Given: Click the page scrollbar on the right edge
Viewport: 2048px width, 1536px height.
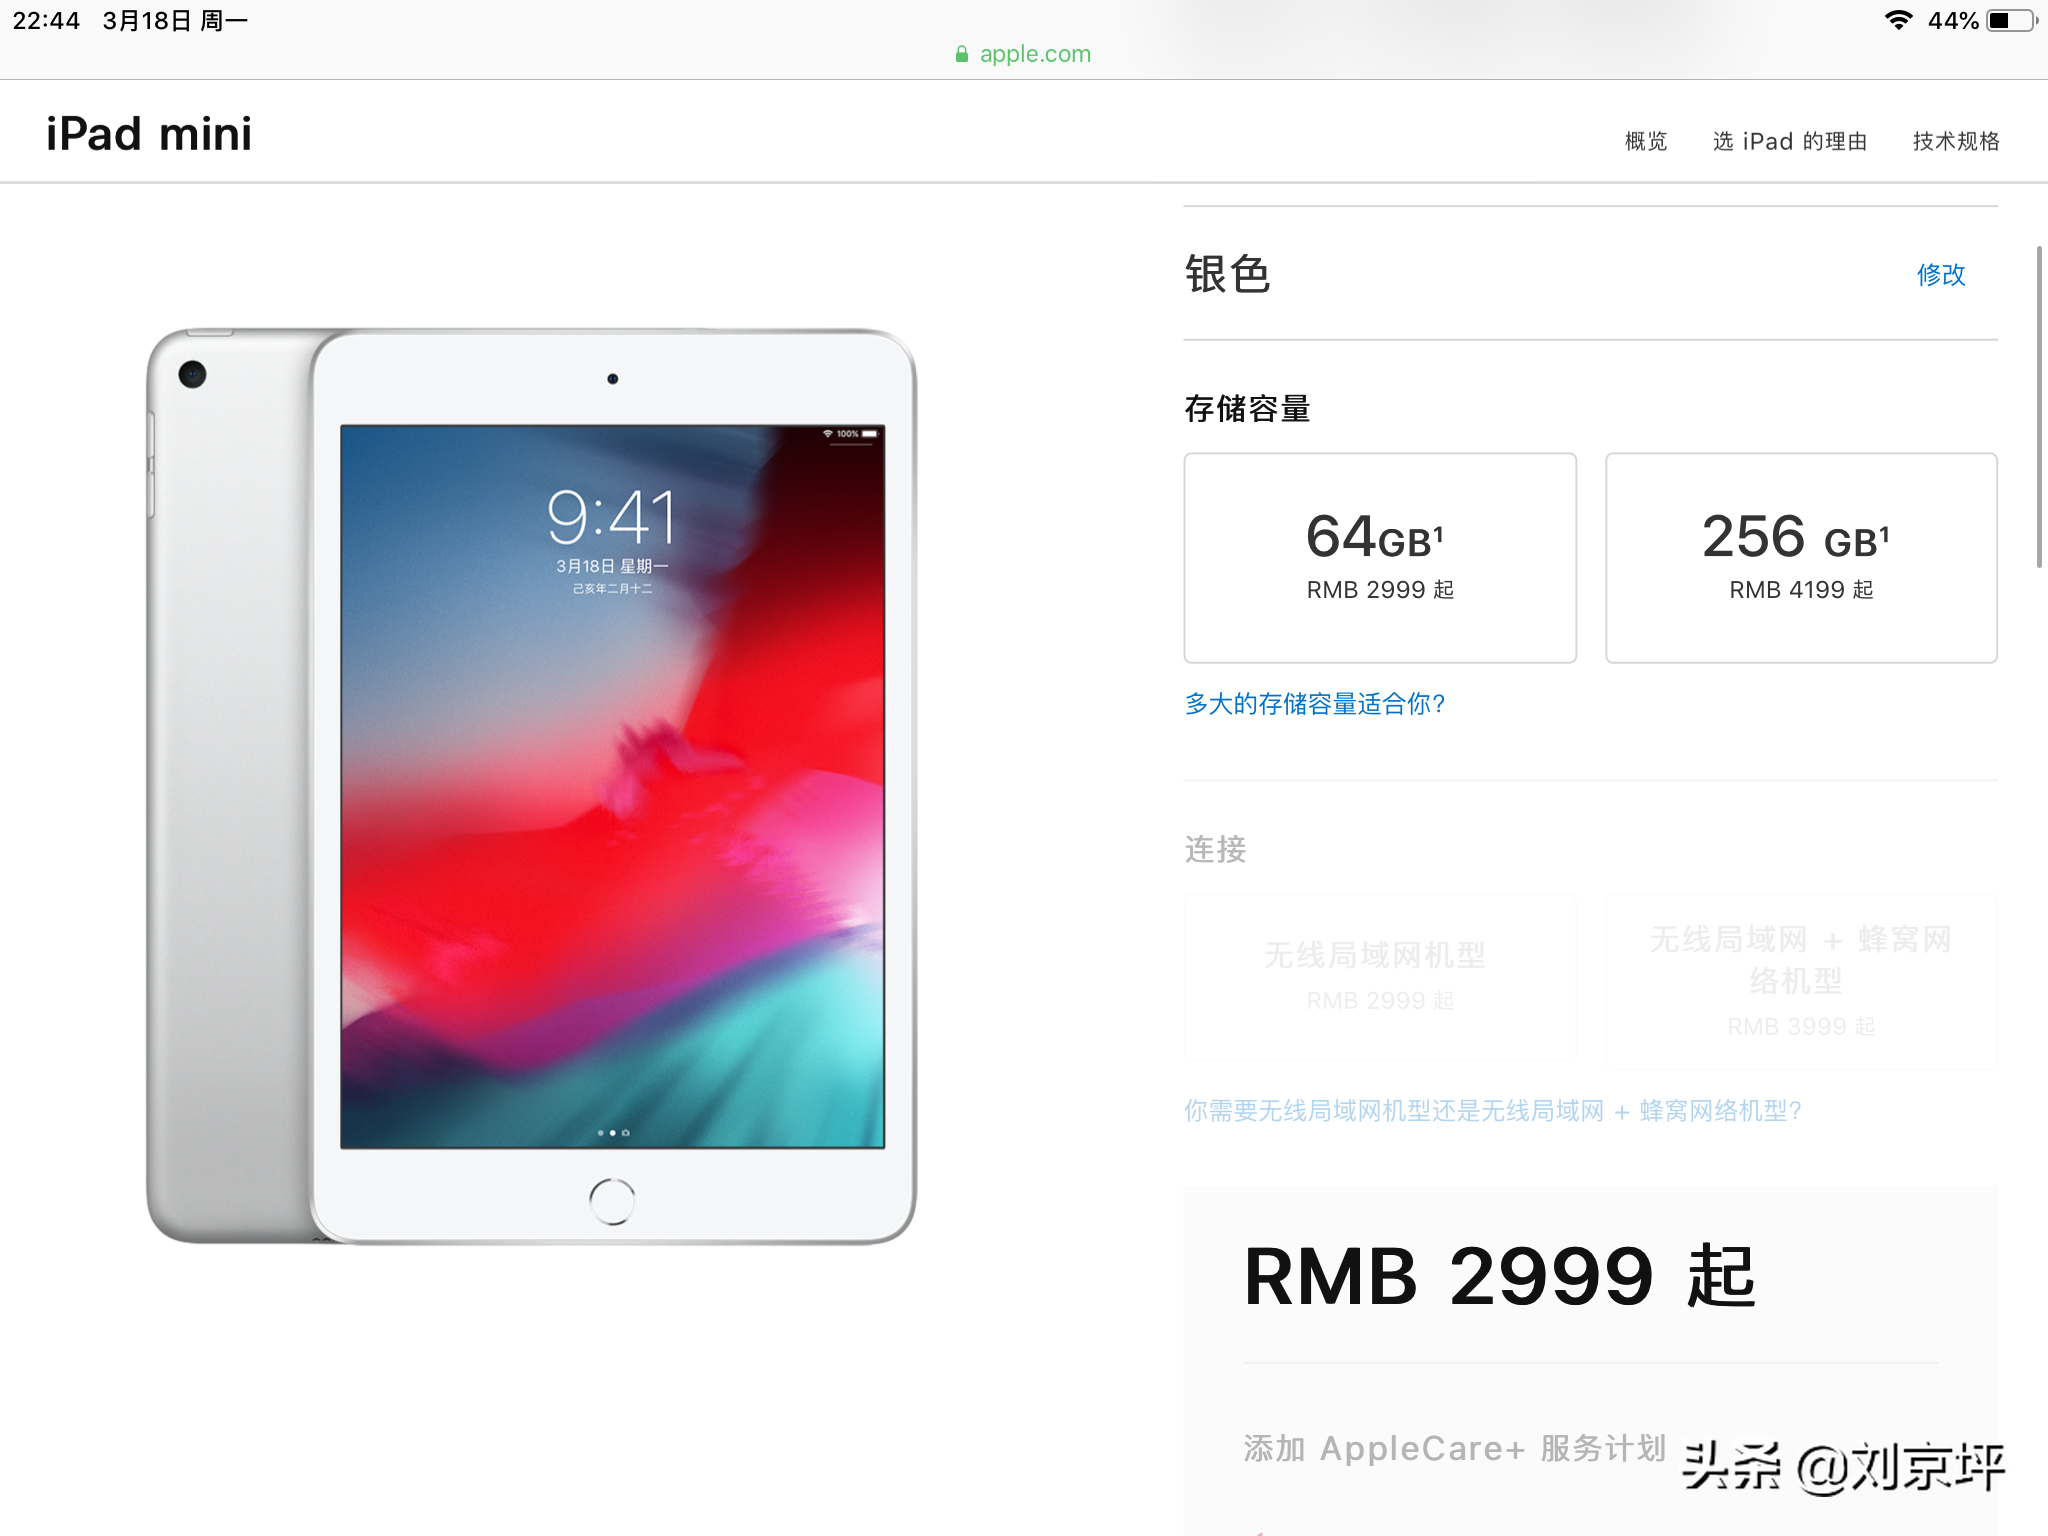Looking at the screenshot, I should pyautogui.click(x=2039, y=406).
